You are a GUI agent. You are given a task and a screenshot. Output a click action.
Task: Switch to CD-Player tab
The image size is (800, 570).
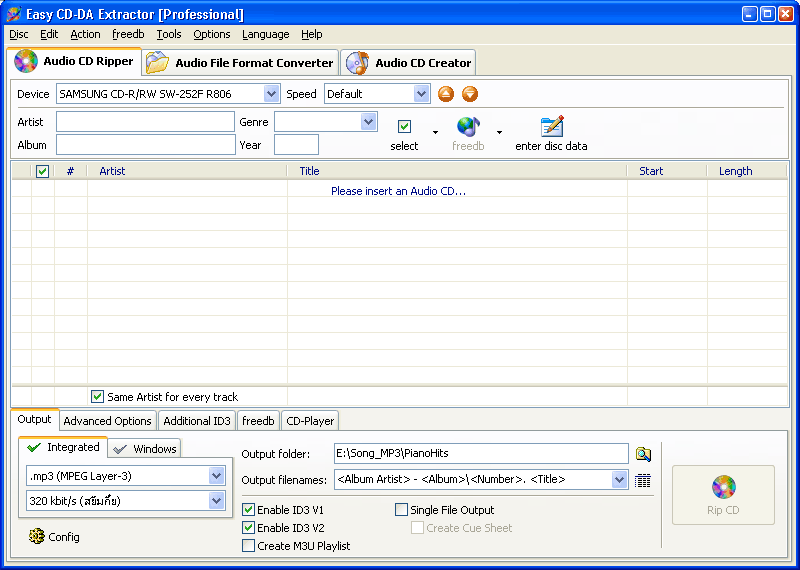(x=310, y=421)
